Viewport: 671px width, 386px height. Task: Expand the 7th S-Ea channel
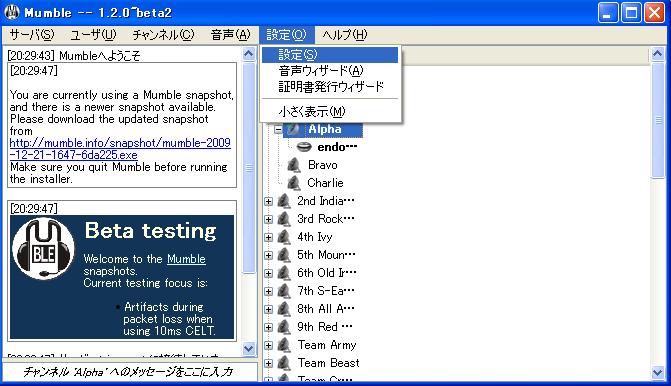[268, 291]
